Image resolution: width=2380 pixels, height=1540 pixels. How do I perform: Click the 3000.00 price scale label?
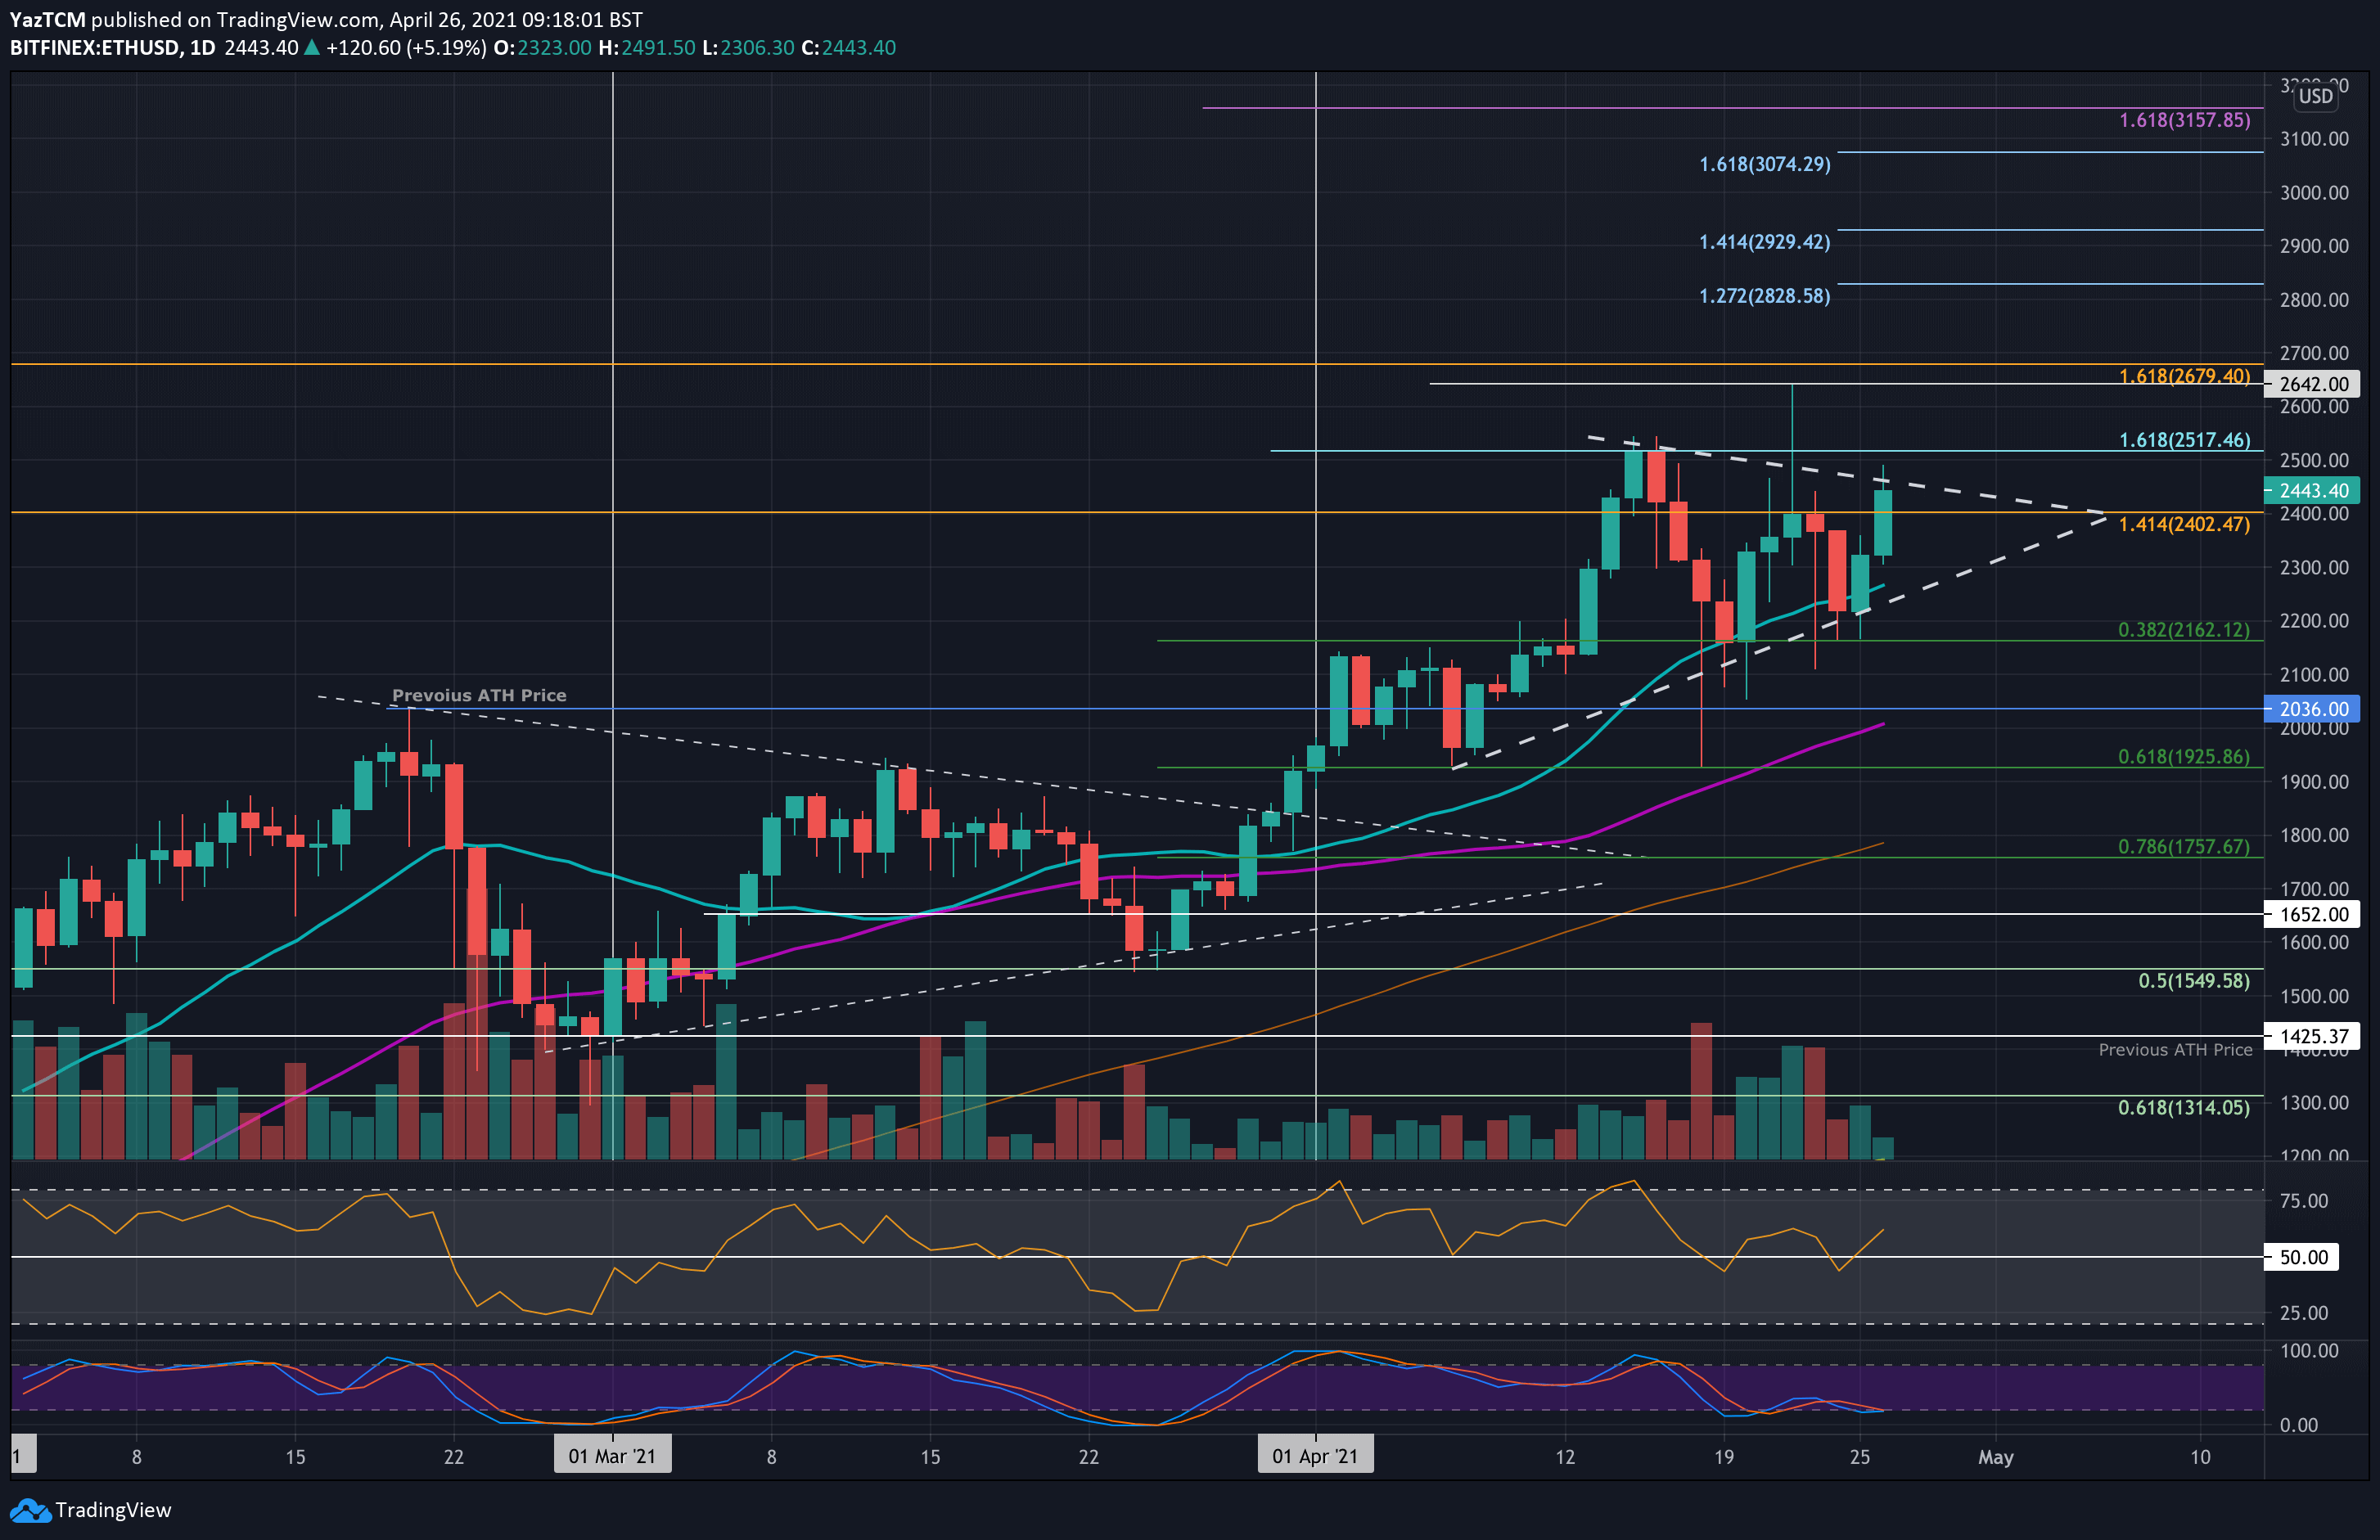click(2314, 193)
